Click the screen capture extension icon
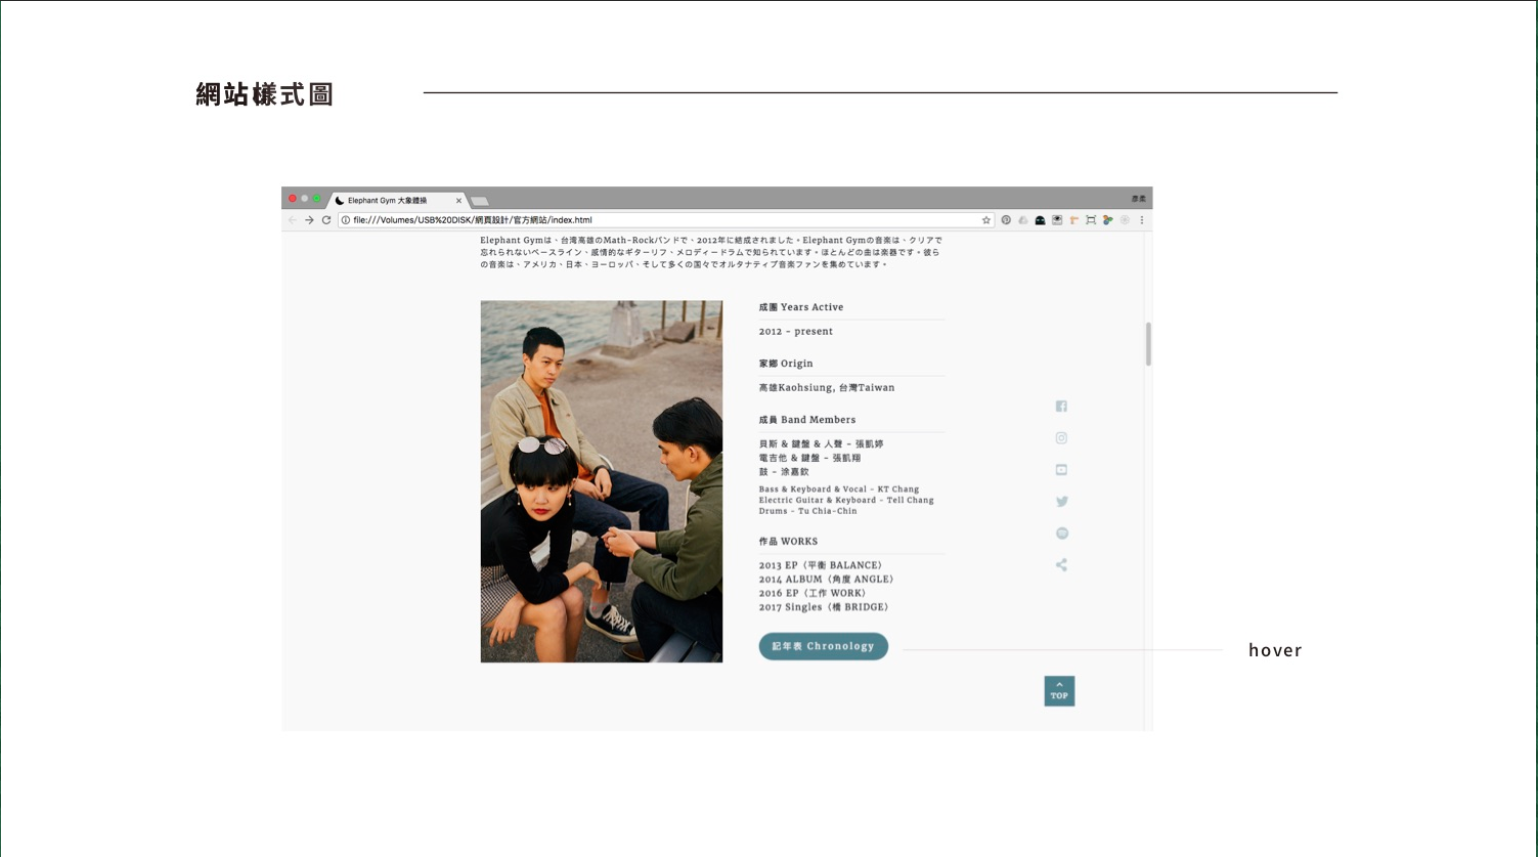The width and height of the screenshot is (1538, 857). coord(1091,220)
